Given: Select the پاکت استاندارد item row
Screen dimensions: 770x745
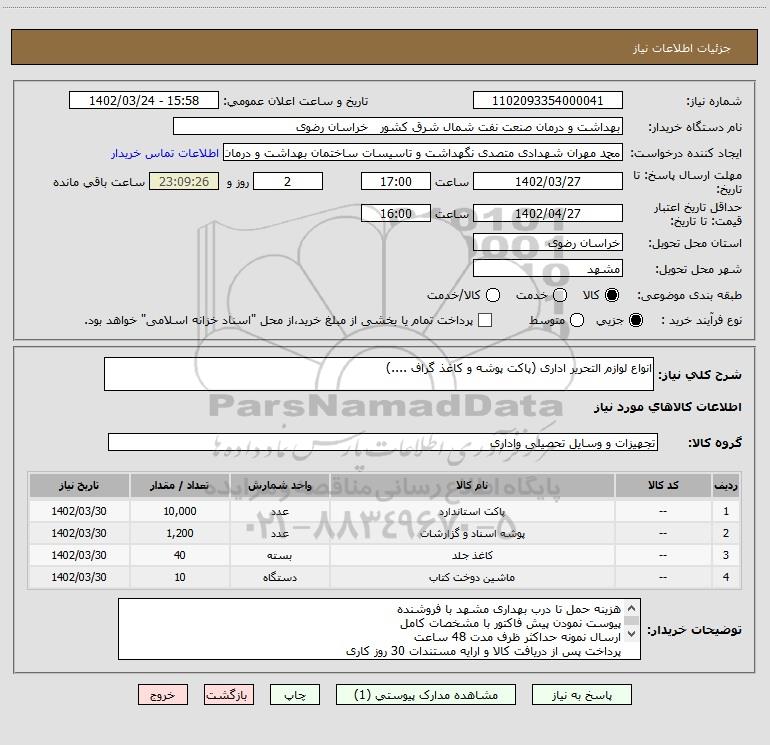Looking at the screenshot, I should 385,511.
